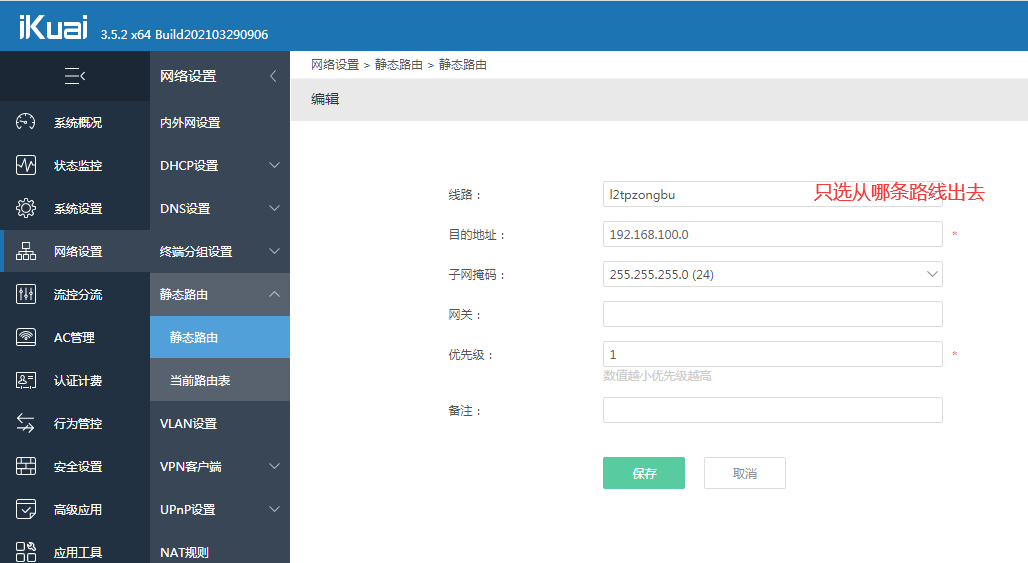Image resolution: width=1028 pixels, height=563 pixels.
Task: Click the 系统设置 gear icon
Action: point(26,208)
